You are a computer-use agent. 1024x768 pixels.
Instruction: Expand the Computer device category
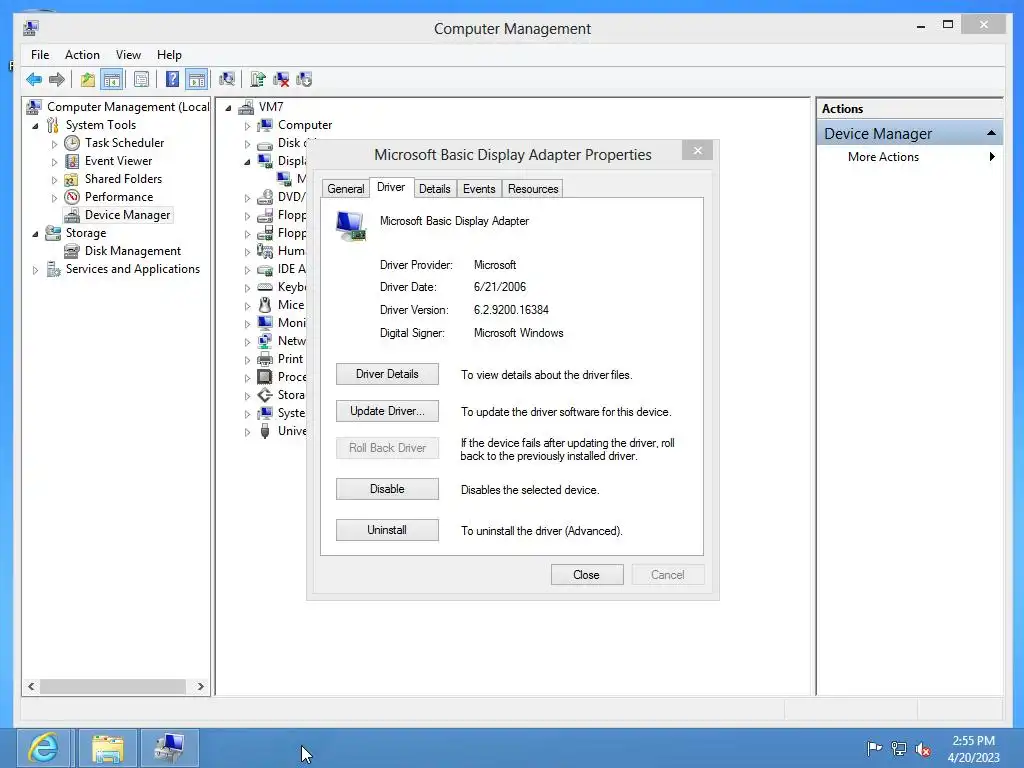tap(248, 125)
